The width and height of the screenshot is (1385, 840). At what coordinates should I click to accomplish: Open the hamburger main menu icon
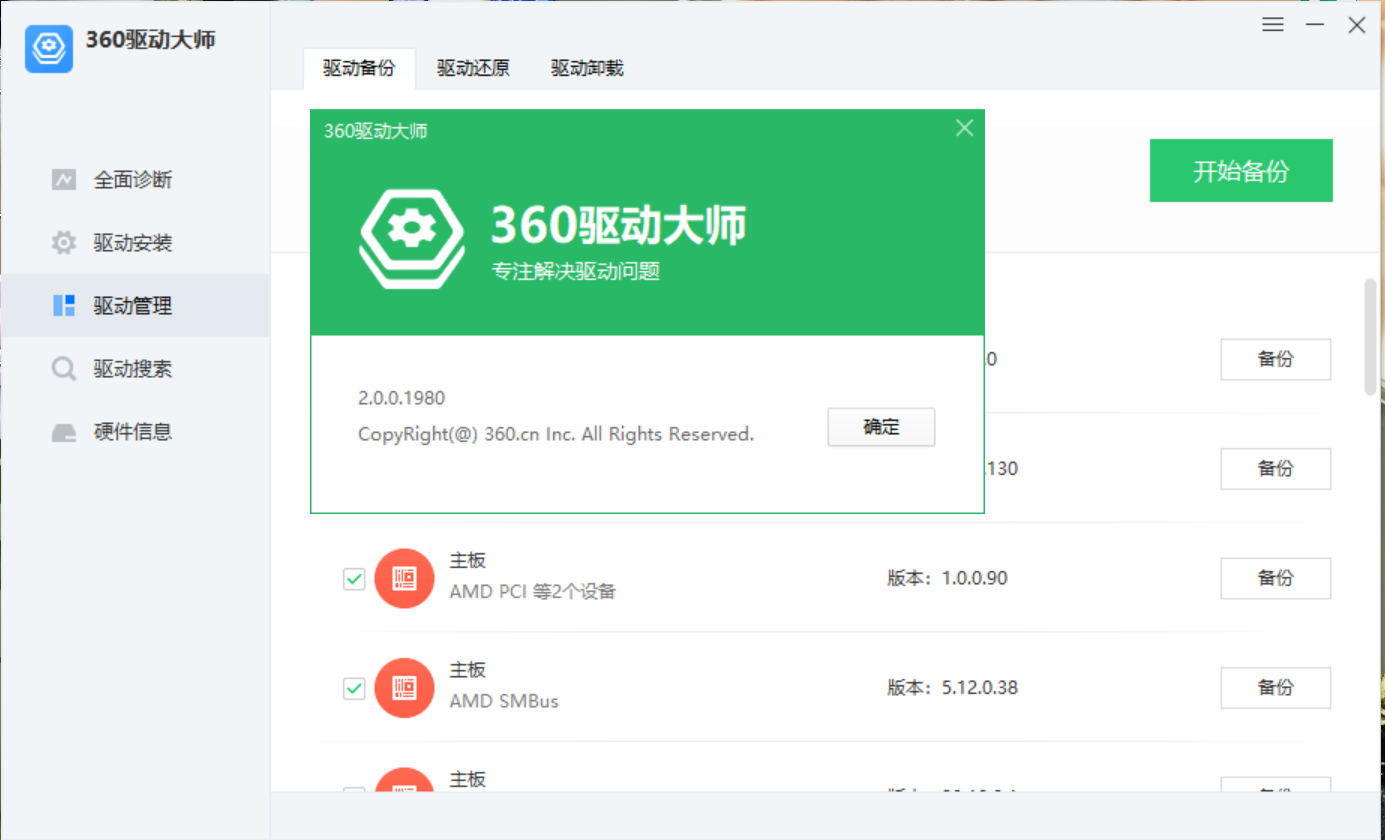point(1273,25)
